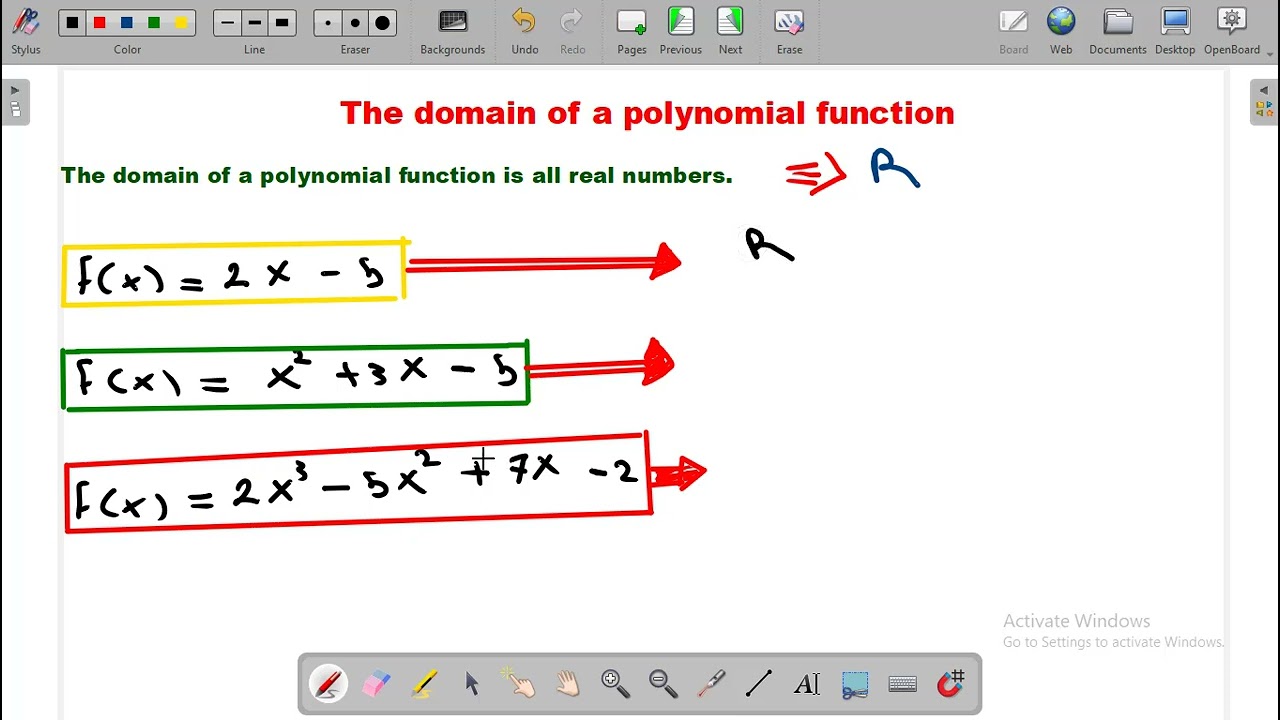Choose the medium eraser size
1280x720 pixels.
355,23
